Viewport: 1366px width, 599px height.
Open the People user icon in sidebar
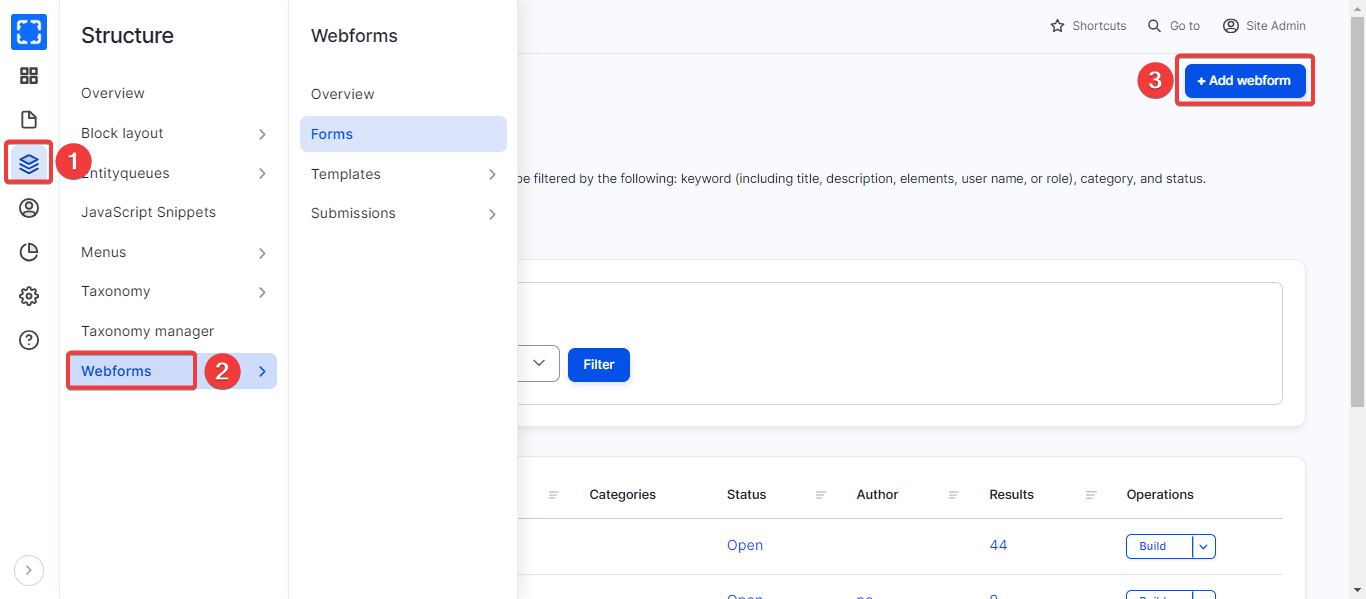(29, 208)
